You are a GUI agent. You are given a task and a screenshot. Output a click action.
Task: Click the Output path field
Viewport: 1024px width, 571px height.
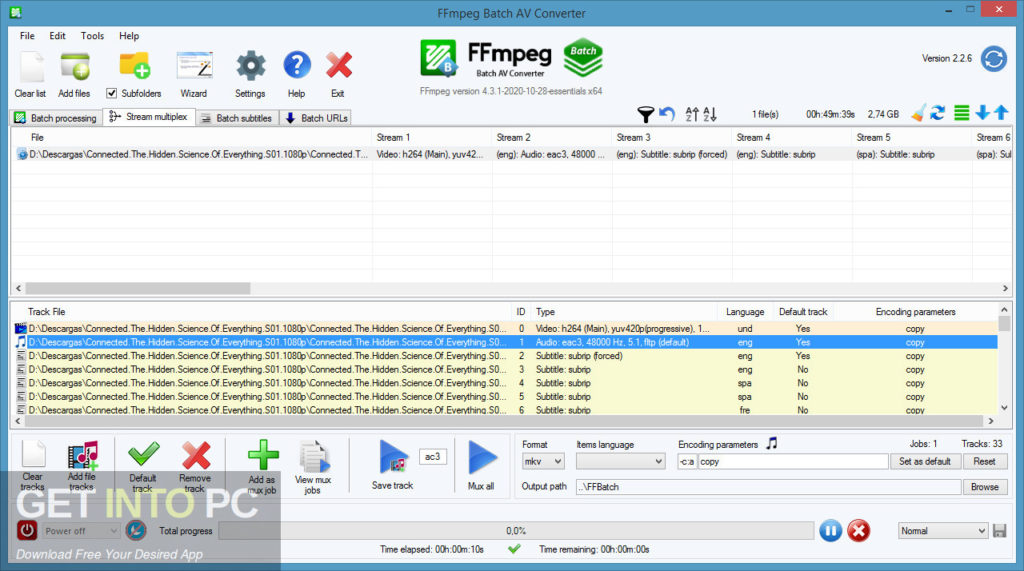768,487
